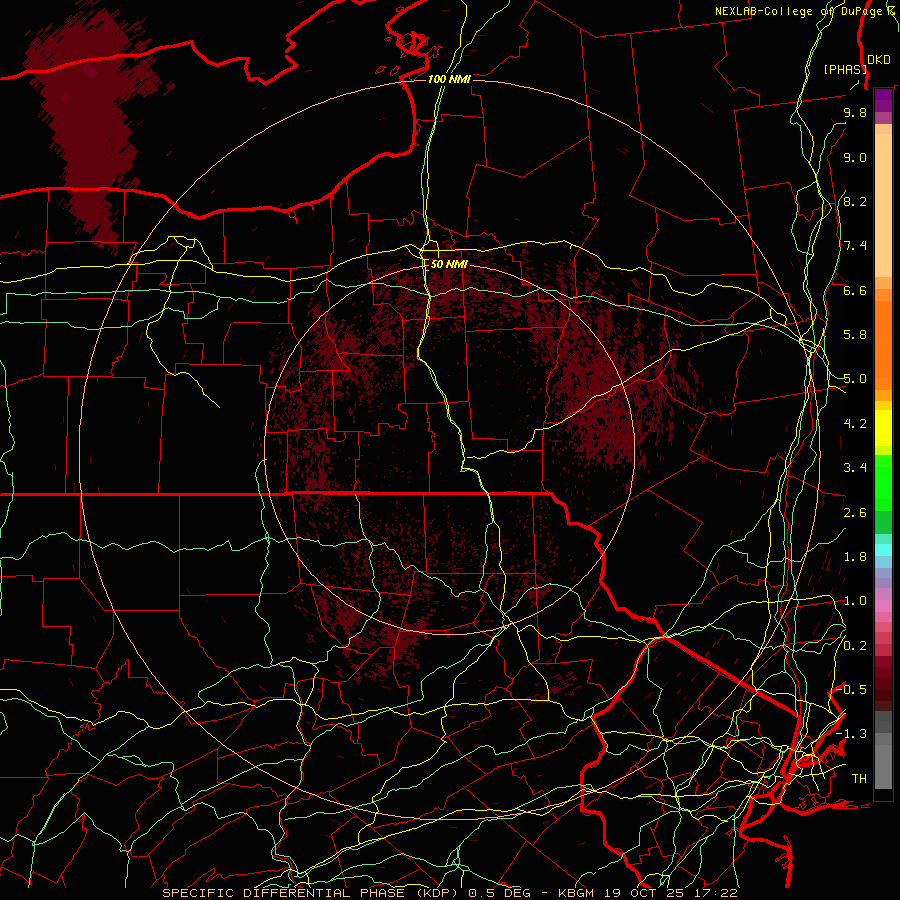Click the 5.0 scale label
This screenshot has height=900, width=900.
point(855,379)
